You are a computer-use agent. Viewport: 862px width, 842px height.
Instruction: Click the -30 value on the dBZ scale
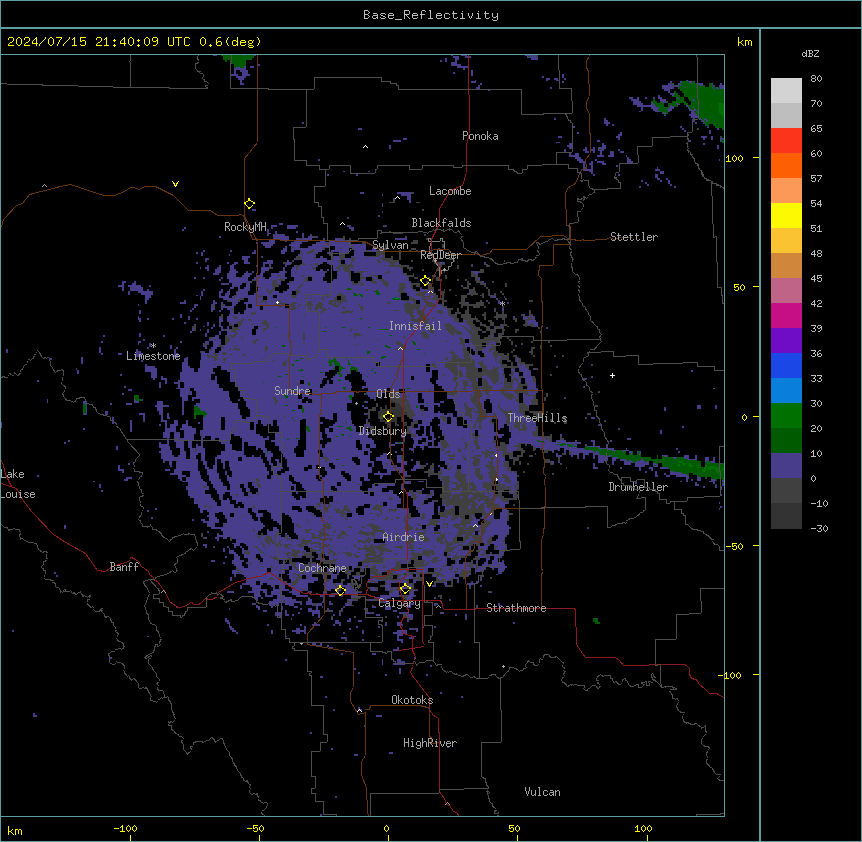tap(819, 528)
